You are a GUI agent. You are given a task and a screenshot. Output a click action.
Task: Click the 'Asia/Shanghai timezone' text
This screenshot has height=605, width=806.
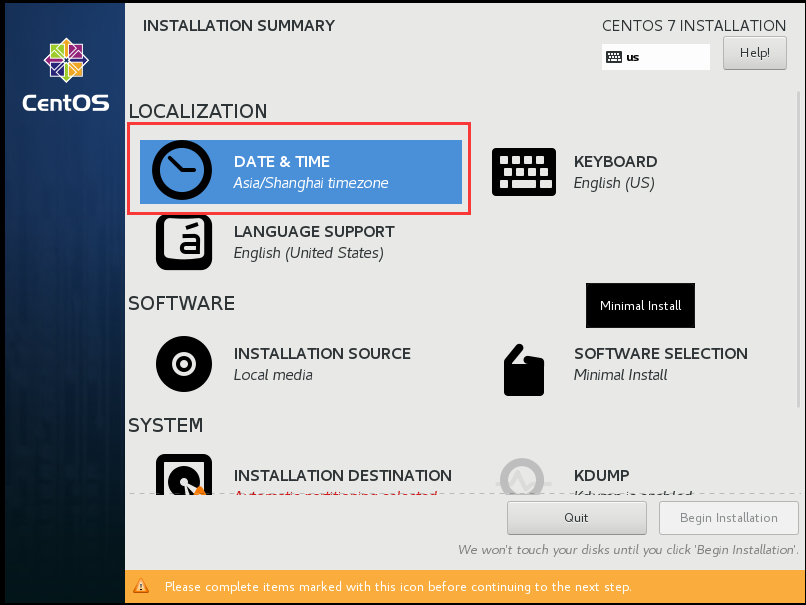311,183
